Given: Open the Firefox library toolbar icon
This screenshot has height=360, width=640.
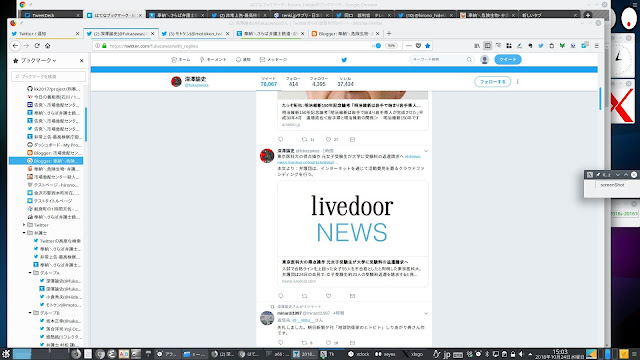Looking at the screenshot, I should click(477, 46).
